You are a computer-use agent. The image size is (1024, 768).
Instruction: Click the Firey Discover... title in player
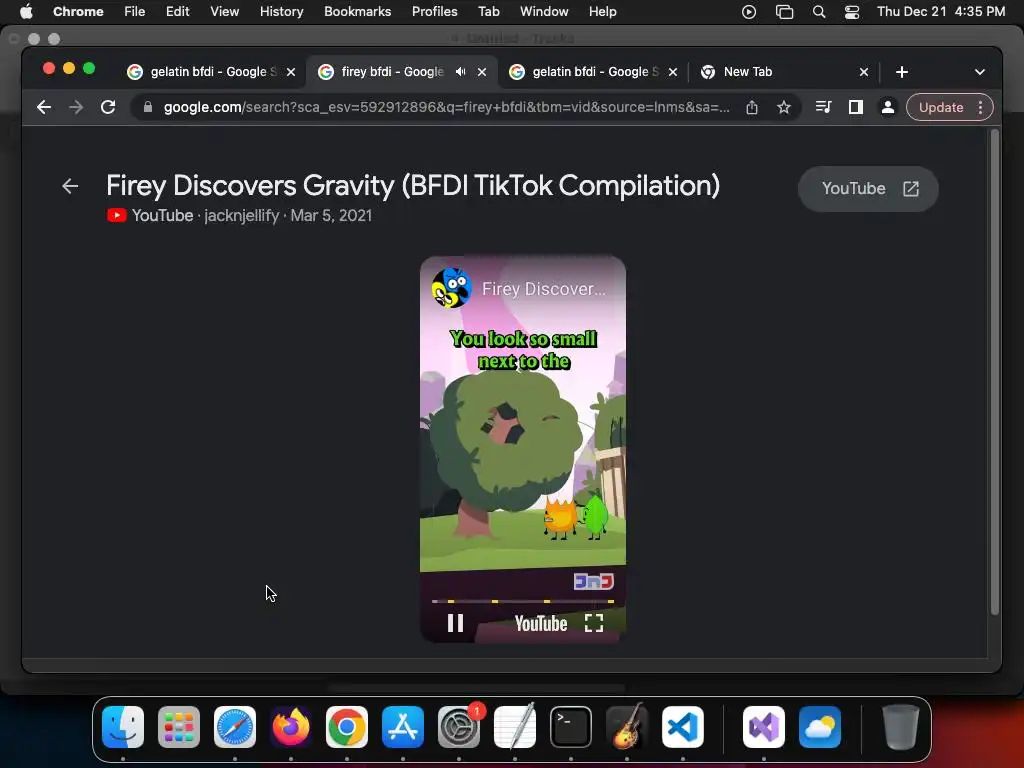pyautogui.click(x=543, y=289)
